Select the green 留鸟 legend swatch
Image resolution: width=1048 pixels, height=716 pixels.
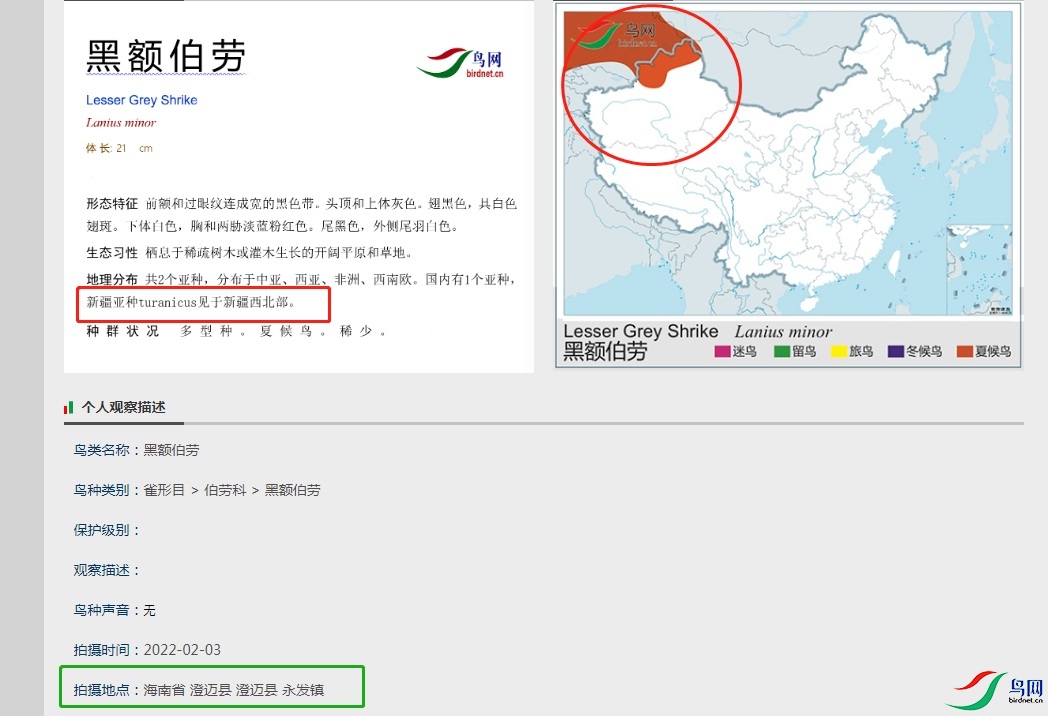(x=782, y=351)
